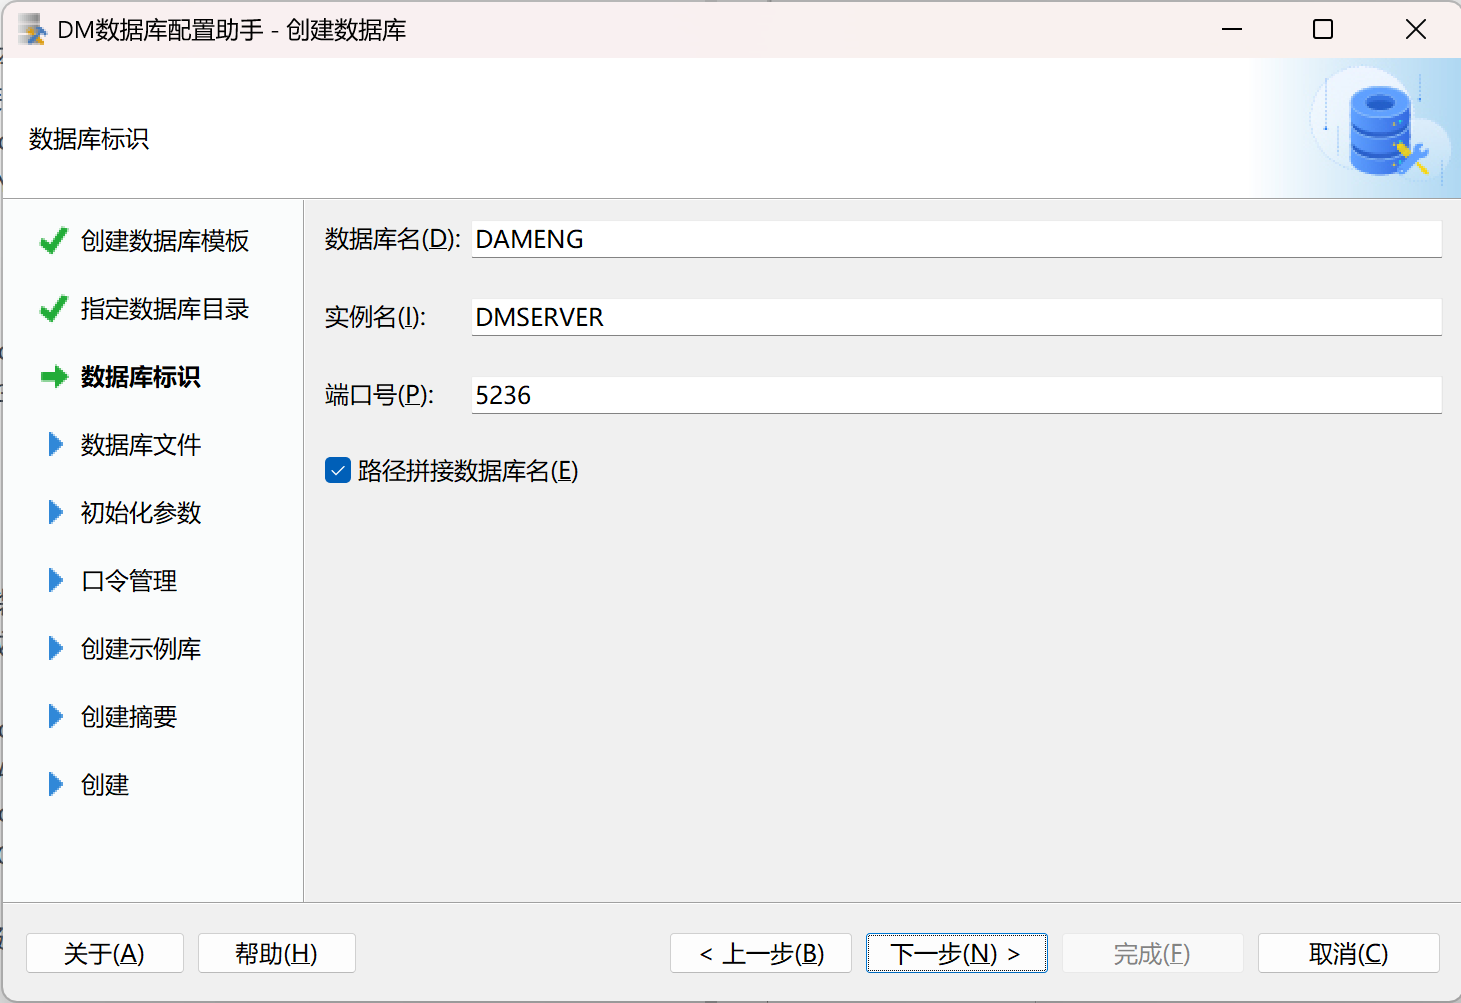The height and width of the screenshot is (1003, 1461).
Task: Go to the final 创建 step
Action: pyautogui.click(x=105, y=785)
